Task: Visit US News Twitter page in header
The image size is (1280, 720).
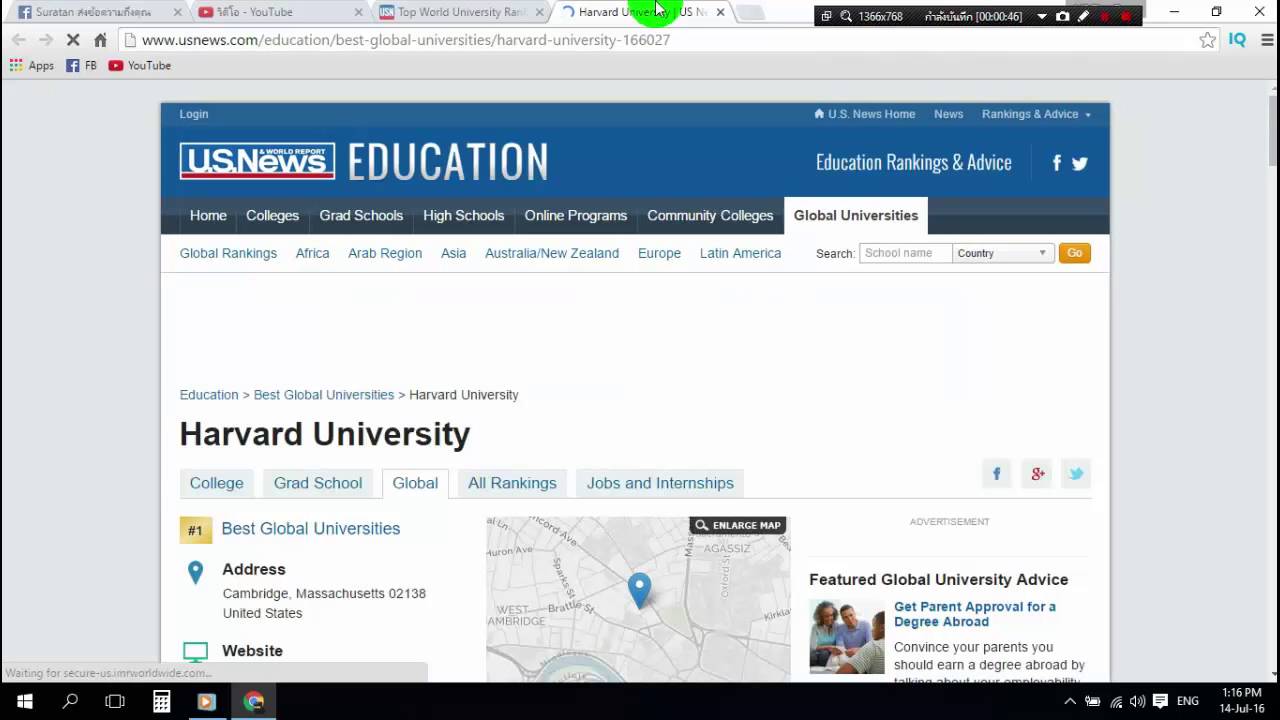Action: pos(1080,163)
